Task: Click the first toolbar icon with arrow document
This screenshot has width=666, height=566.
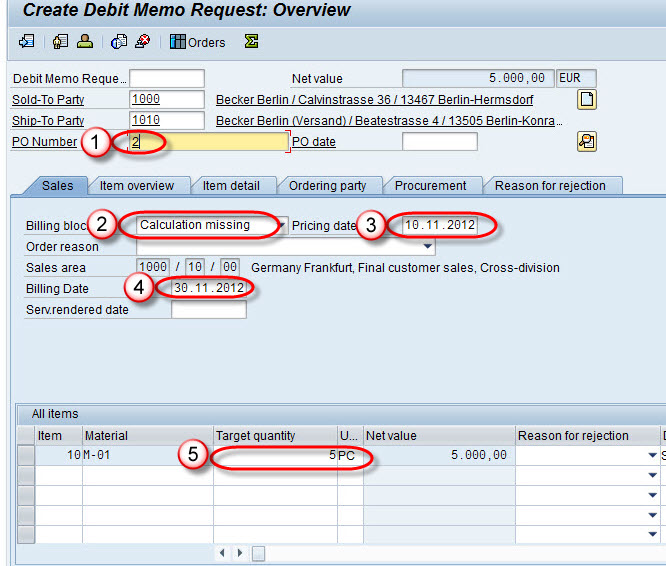Action: pos(27,42)
